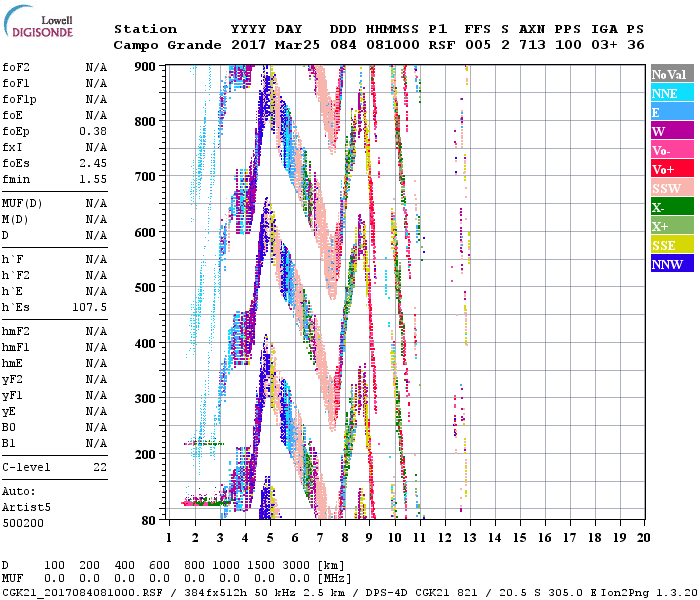Click the 13 MHz frequency axis label

pos(470,538)
